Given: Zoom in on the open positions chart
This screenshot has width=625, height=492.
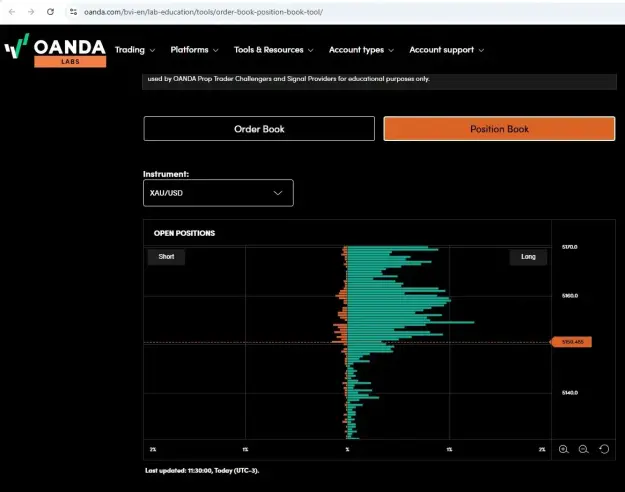Looking at the screenshot, I should 564,449.
